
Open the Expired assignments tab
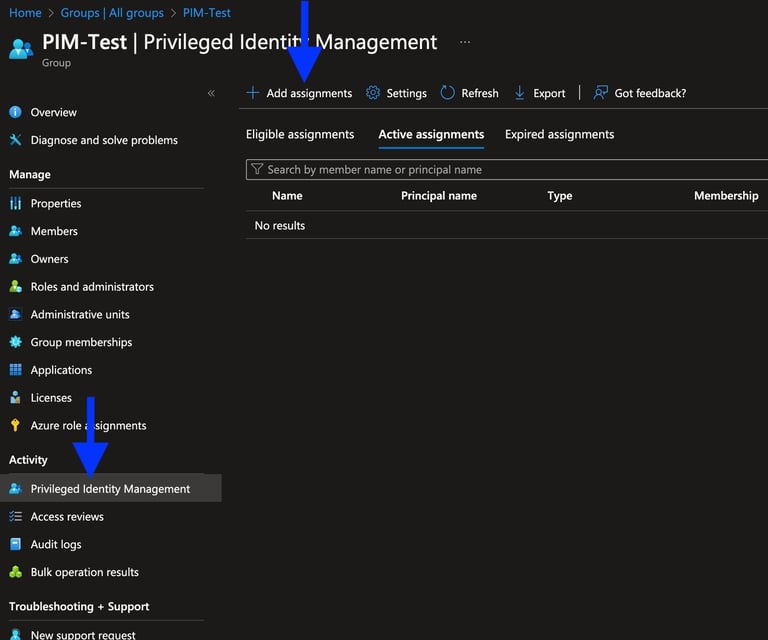coord(559,135)
